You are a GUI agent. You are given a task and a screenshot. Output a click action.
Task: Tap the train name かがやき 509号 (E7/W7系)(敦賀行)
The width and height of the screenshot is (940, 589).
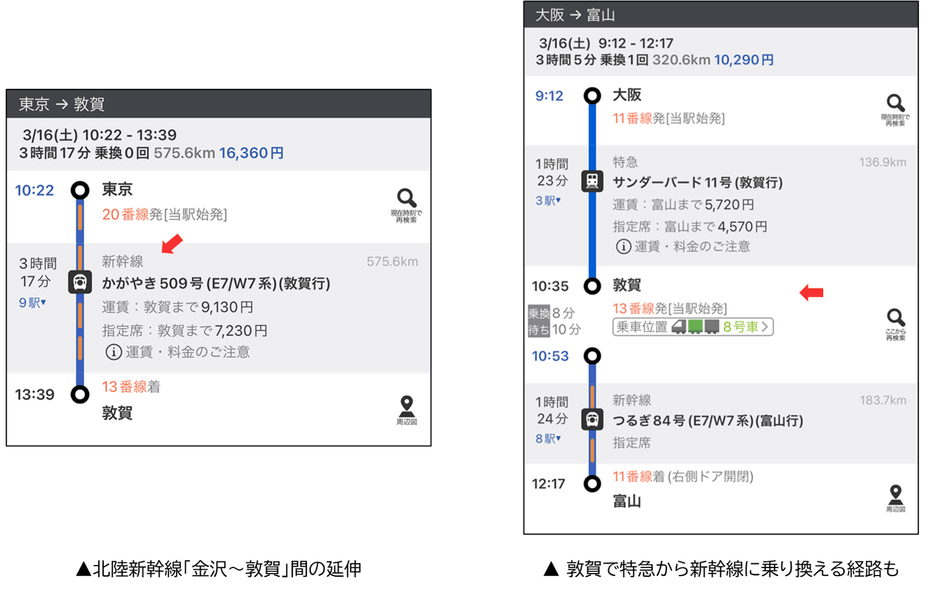216,283
